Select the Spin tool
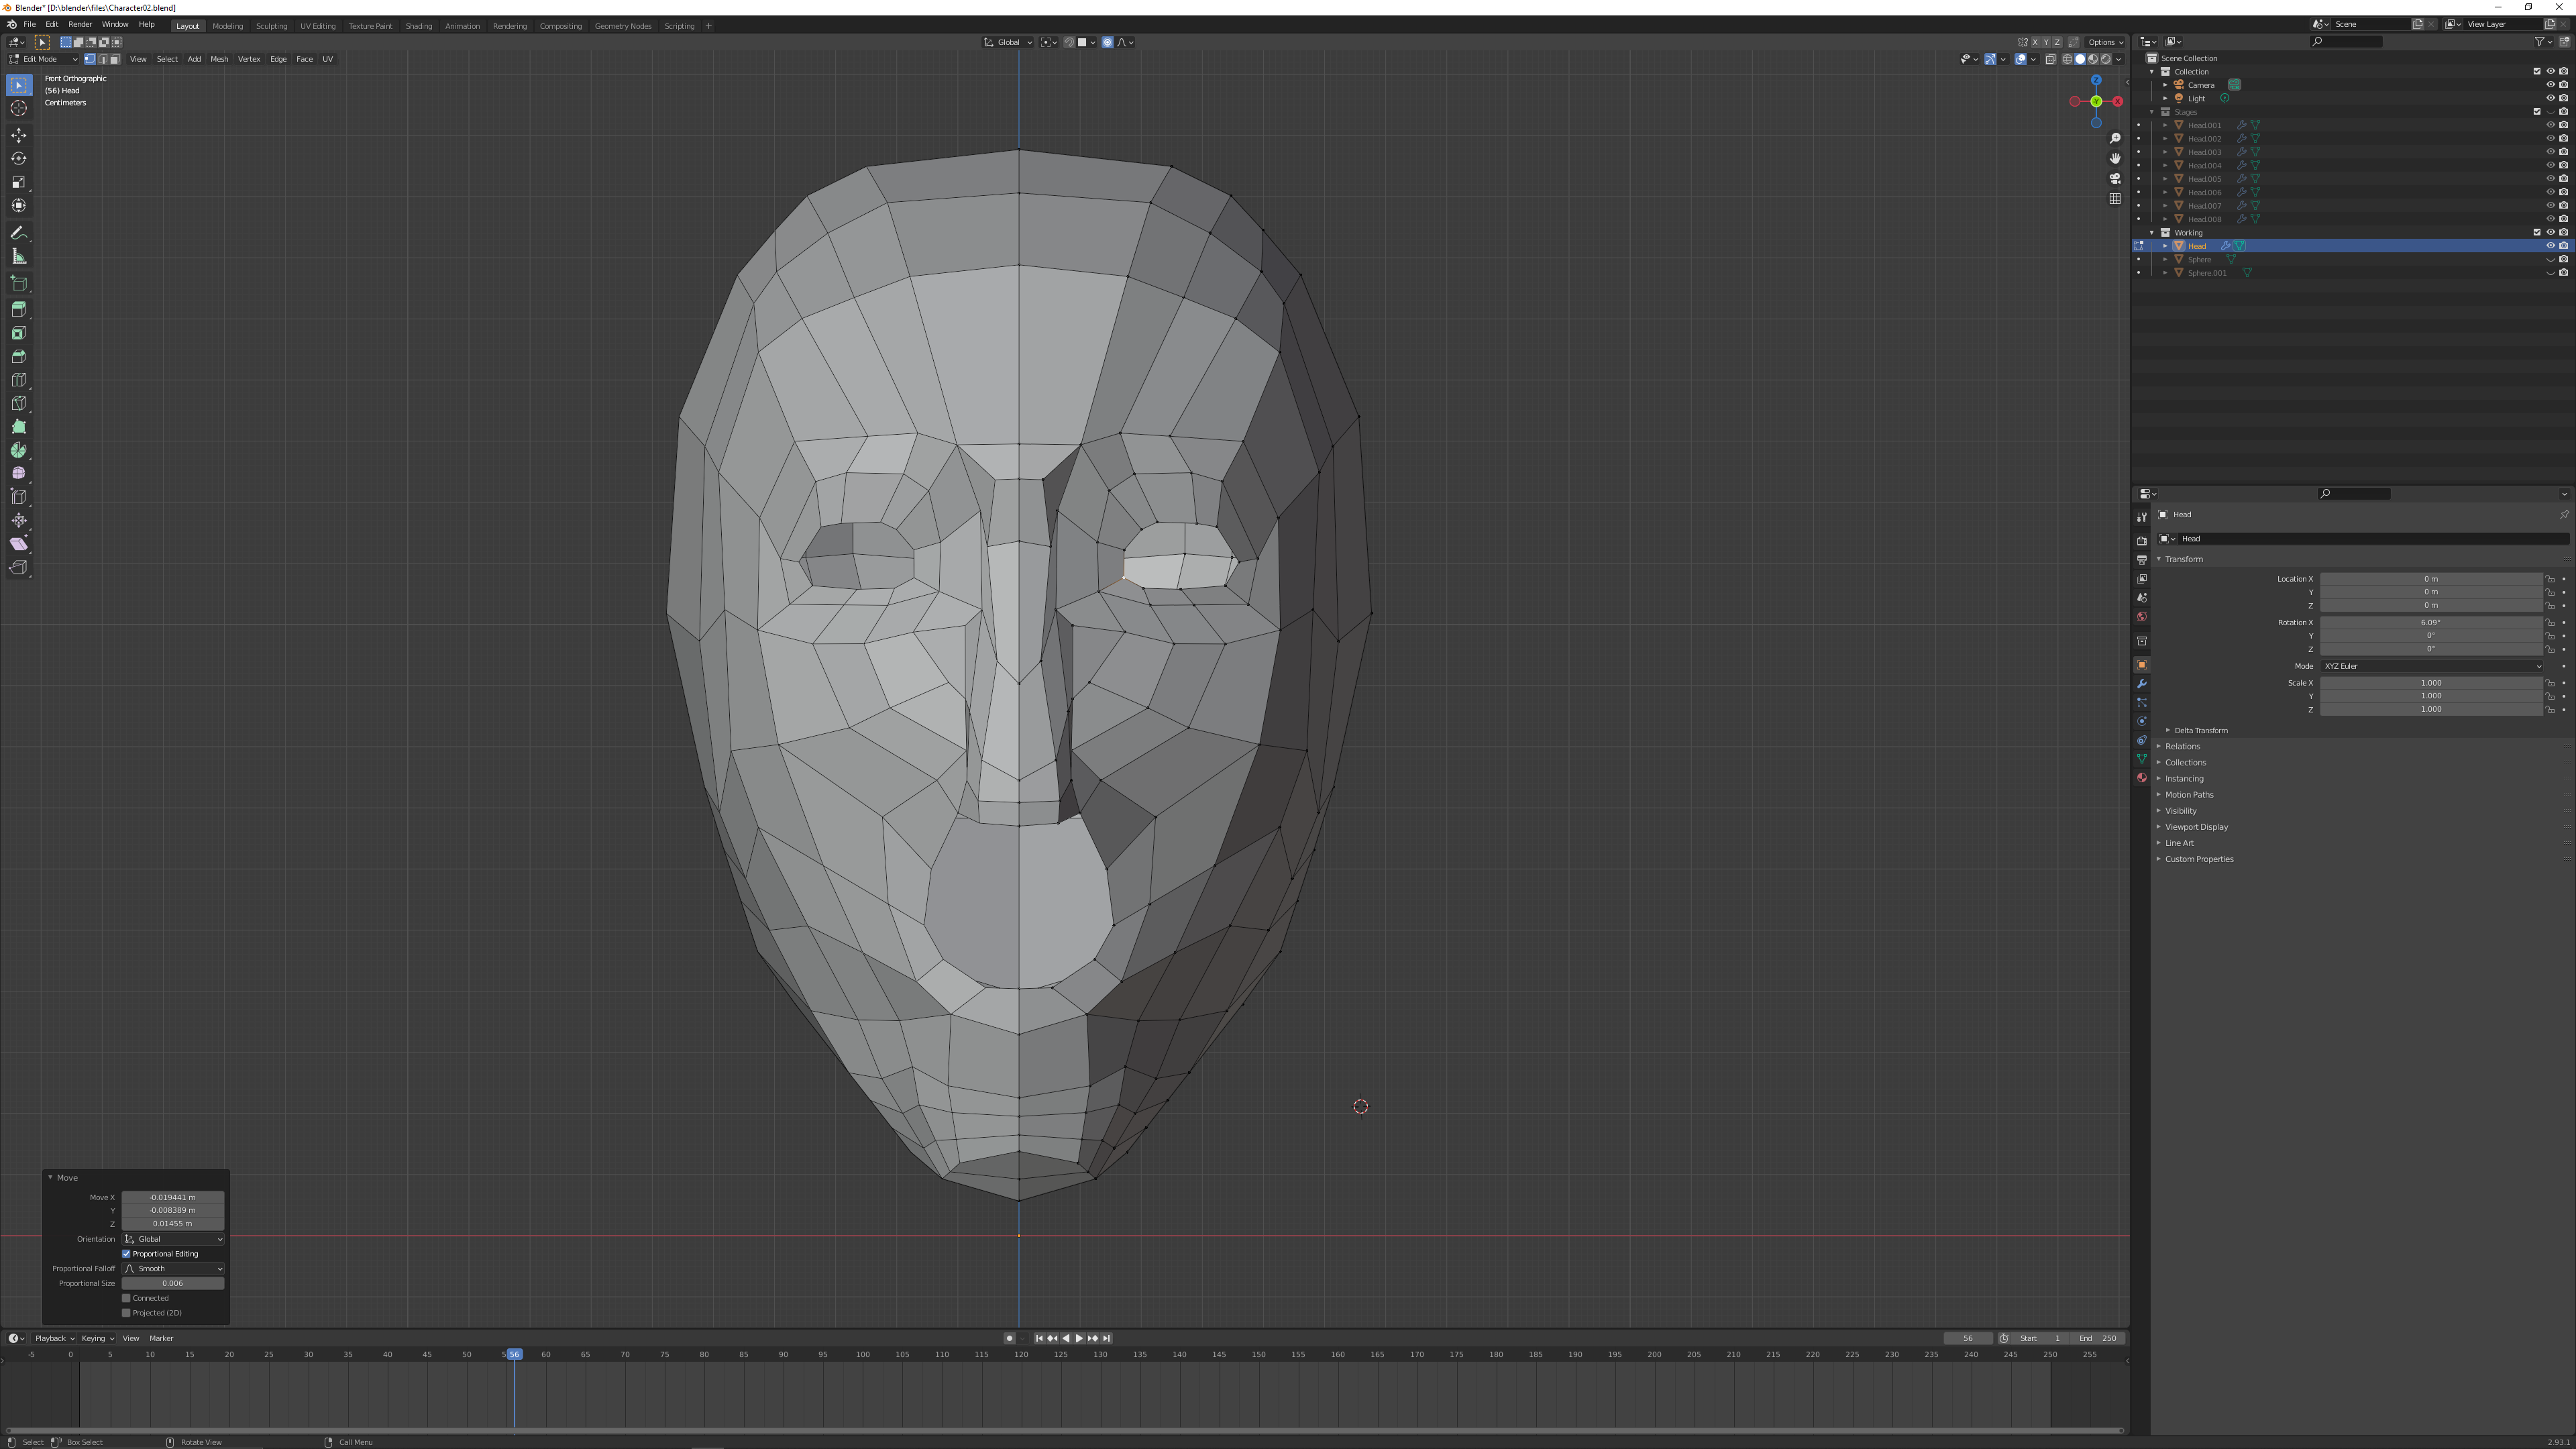 [19, 450]
